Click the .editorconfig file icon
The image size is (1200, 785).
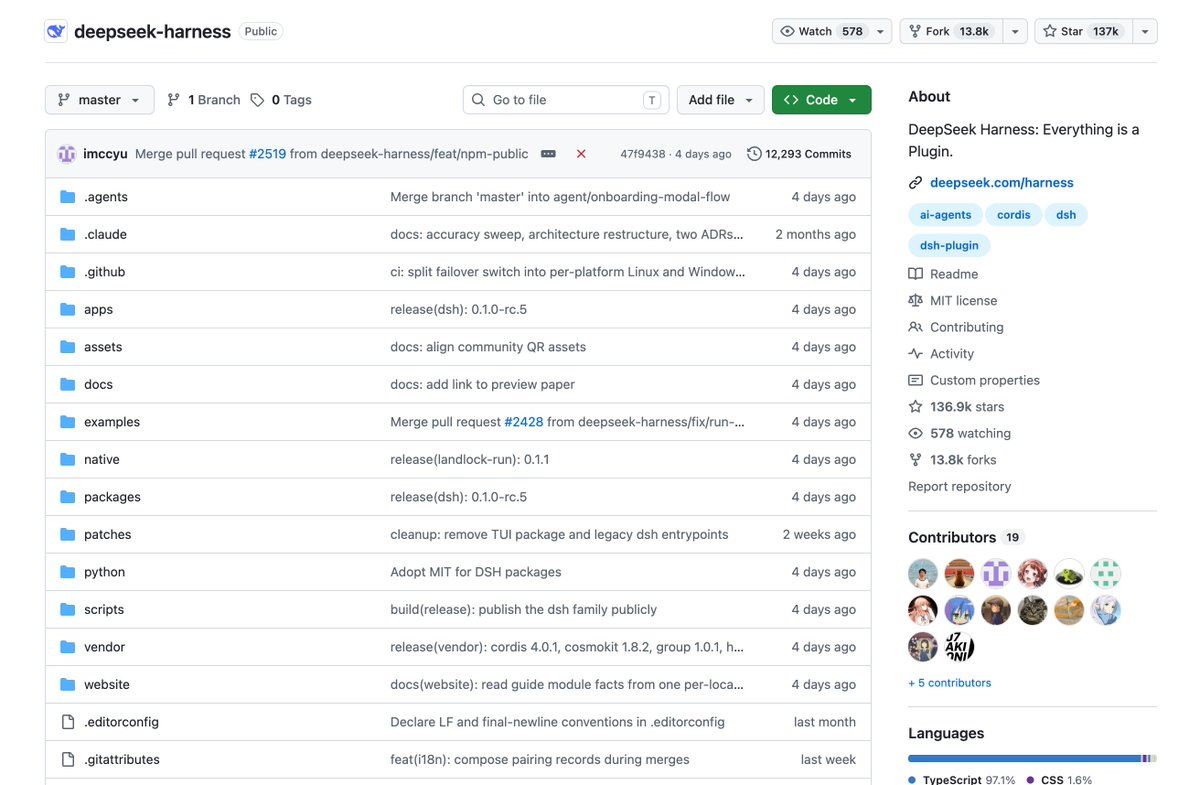(68, 722)
